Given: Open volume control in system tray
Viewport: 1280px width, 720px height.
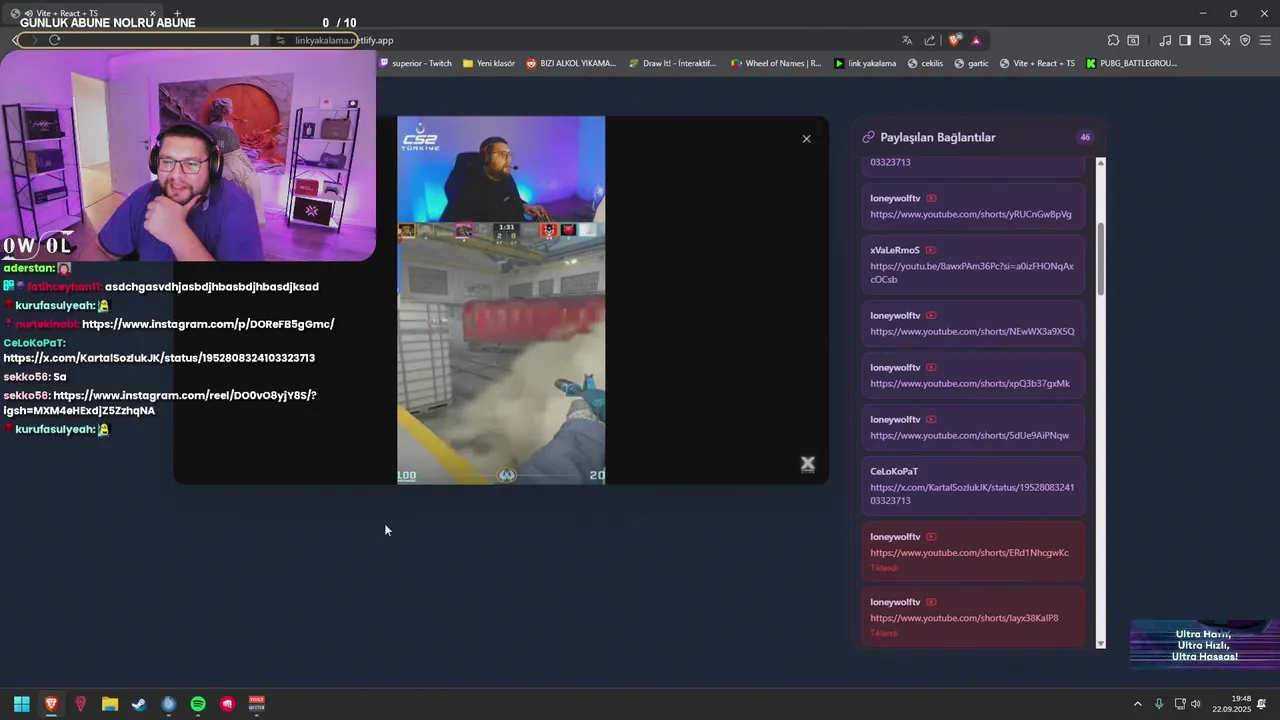Looking at the screenshot, I should [1195, 704].
